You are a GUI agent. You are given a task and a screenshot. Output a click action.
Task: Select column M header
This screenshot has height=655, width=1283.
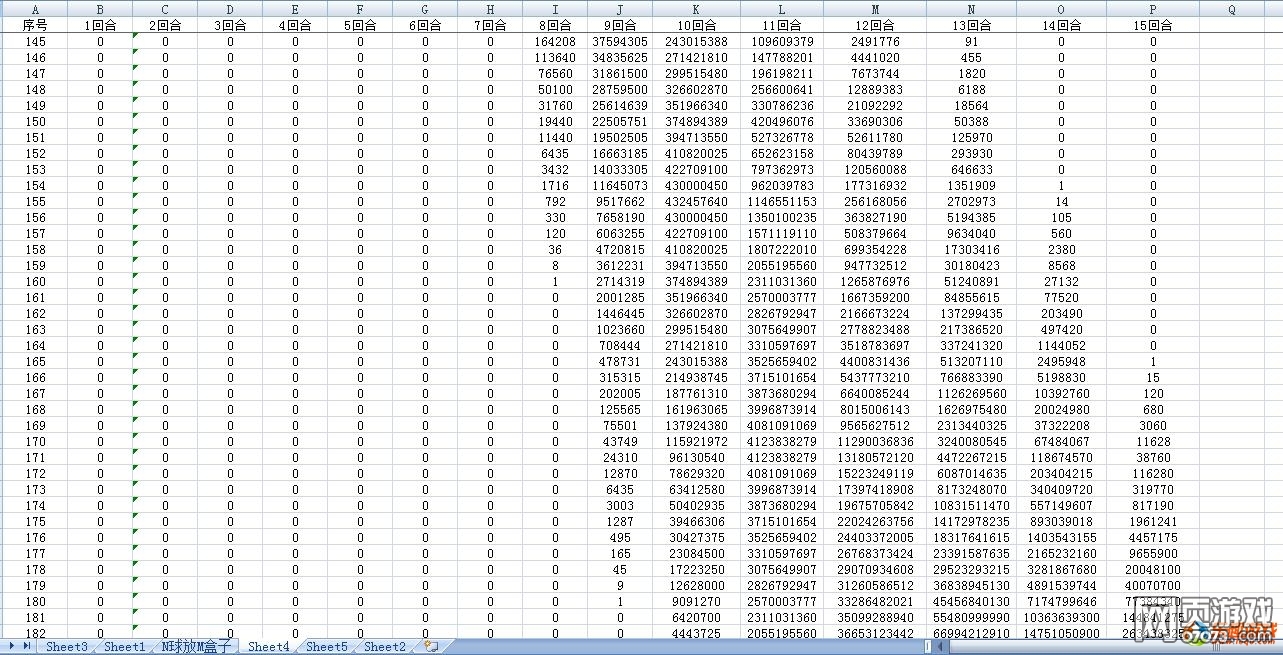pos(875,9)
